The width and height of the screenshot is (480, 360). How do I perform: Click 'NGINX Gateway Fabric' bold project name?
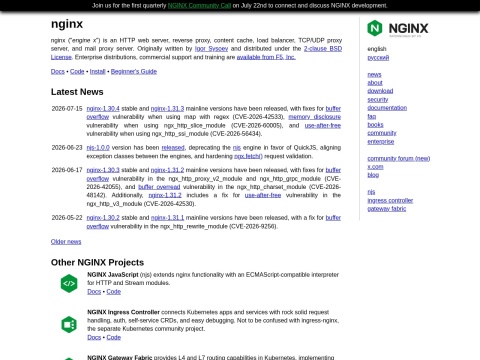pyautogui.click(x=120, y=357)
